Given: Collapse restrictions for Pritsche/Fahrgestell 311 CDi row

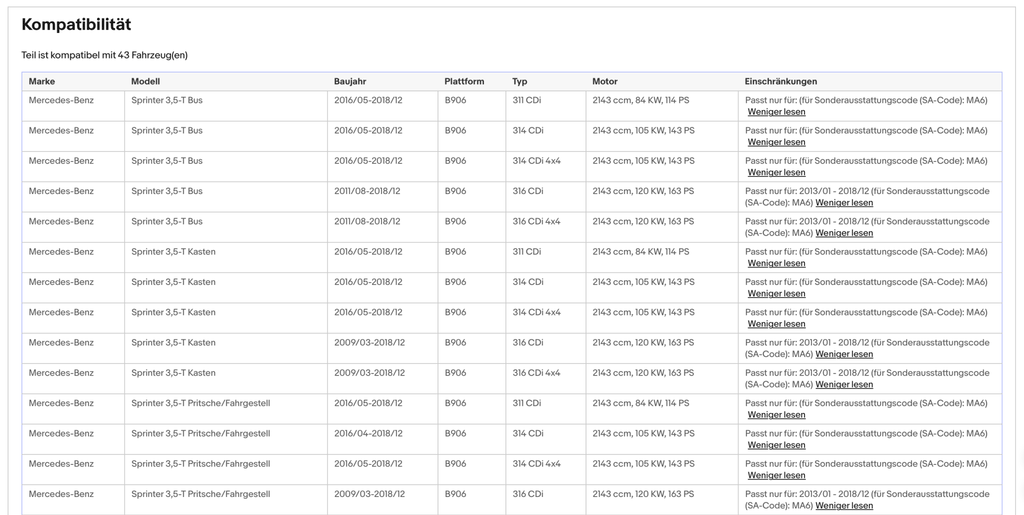Looking at the screenshot, I should coord(776,414).
